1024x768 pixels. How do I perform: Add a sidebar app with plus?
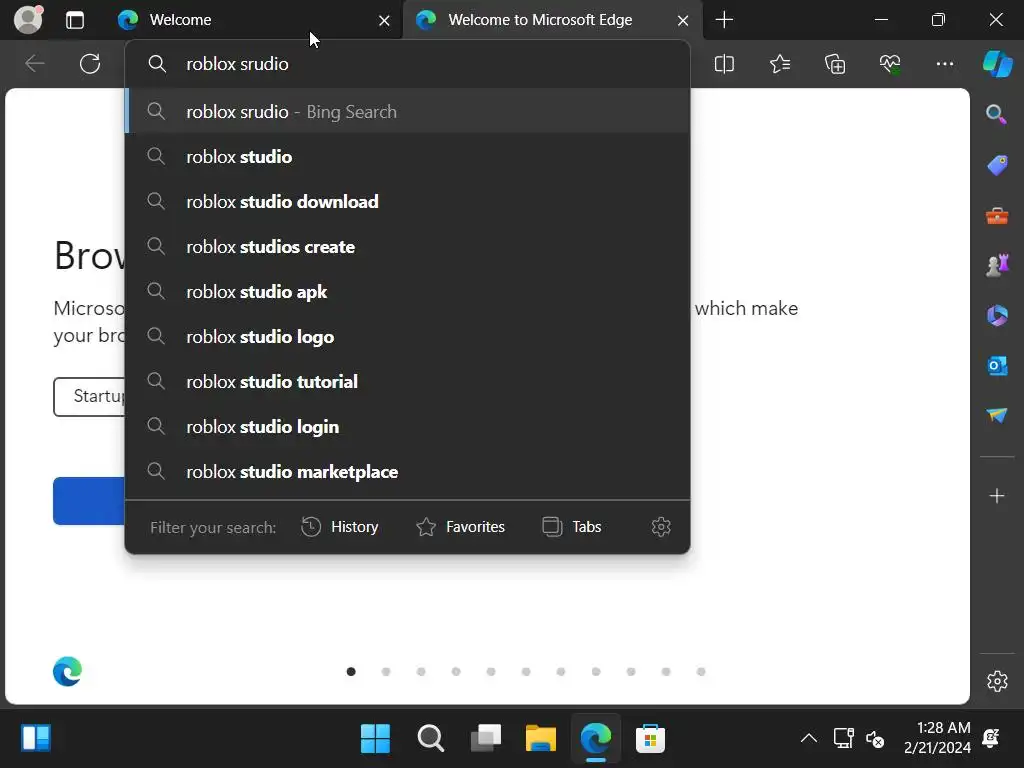coord(997,496)
